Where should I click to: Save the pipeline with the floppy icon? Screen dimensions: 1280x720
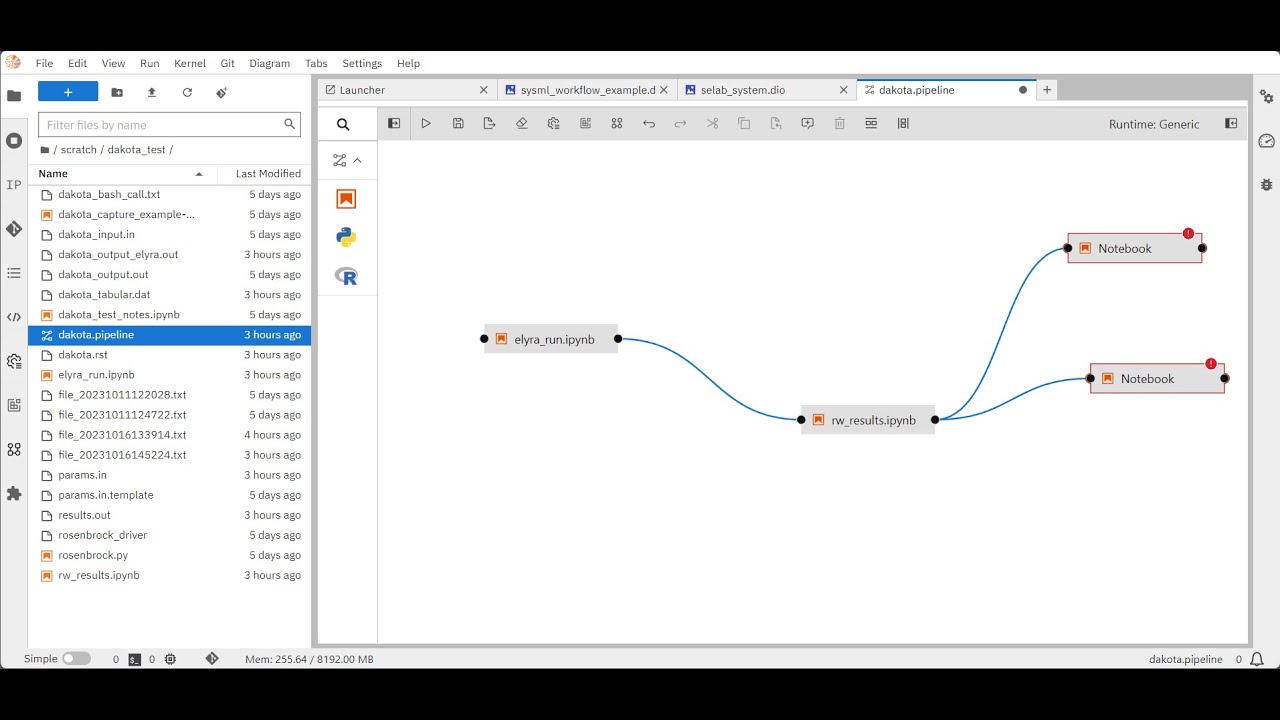click(x=458, y=124)
